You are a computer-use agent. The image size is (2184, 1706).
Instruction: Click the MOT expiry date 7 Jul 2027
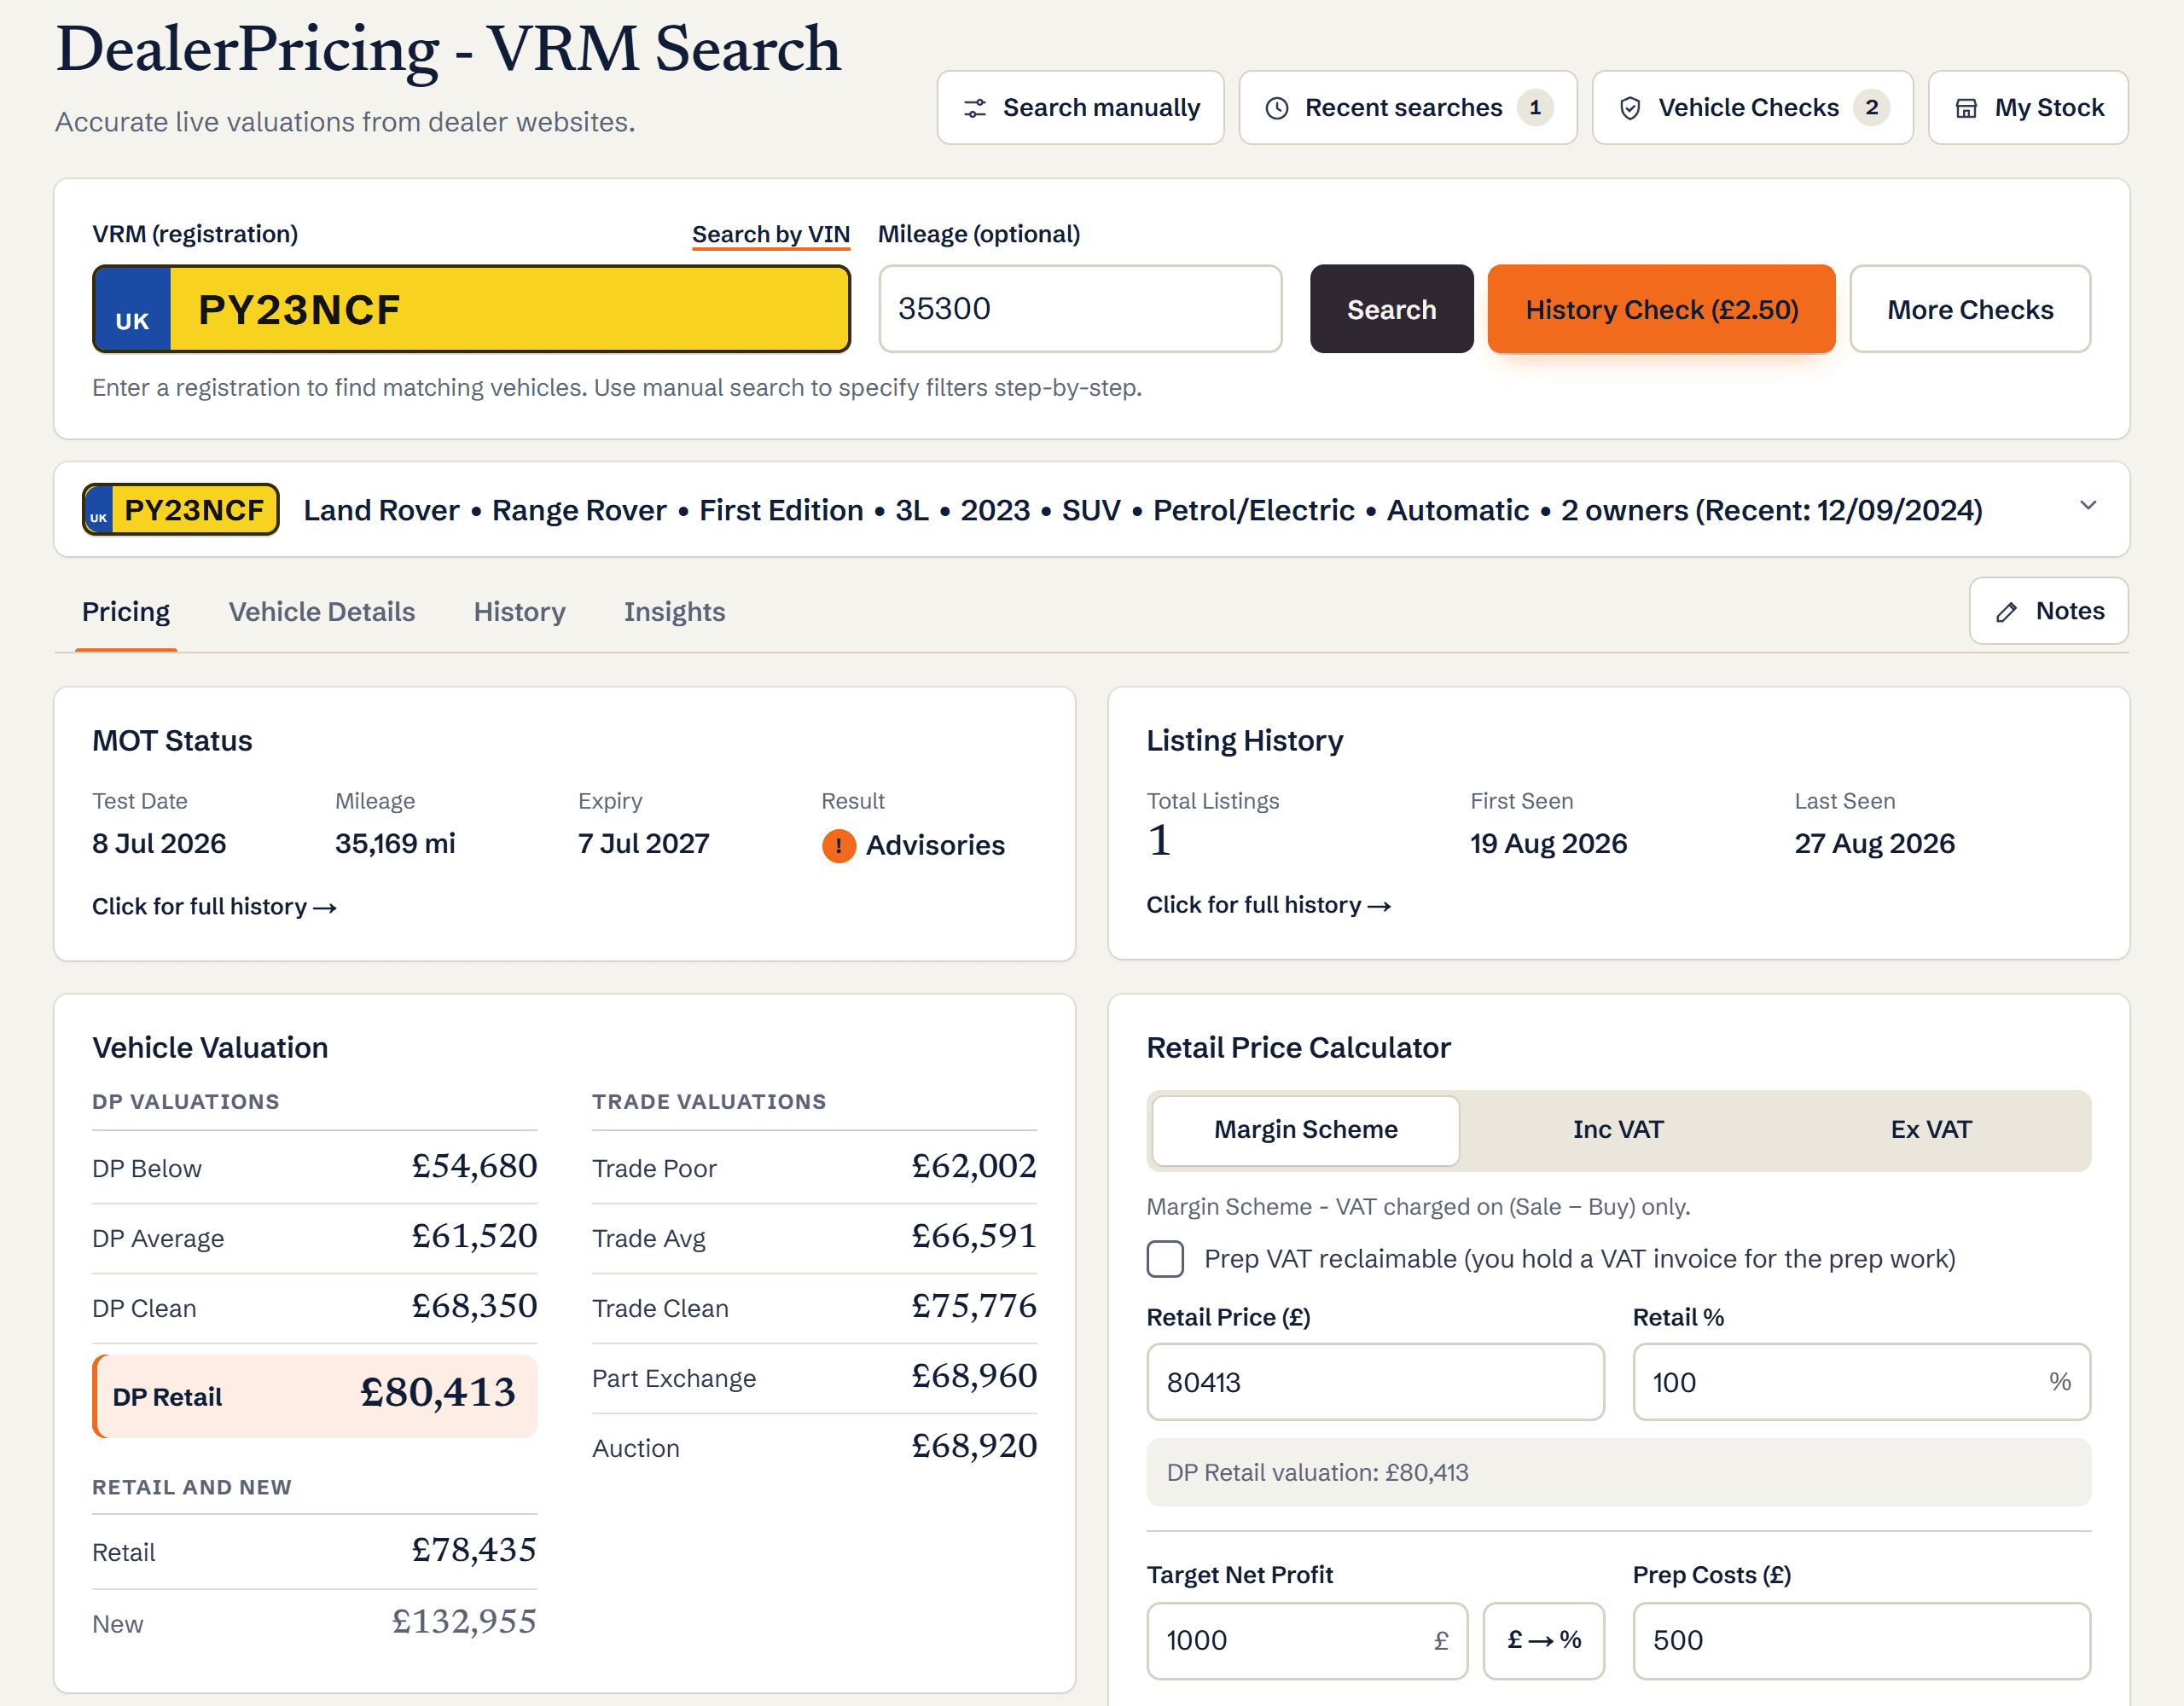click(x=643, y=844)
